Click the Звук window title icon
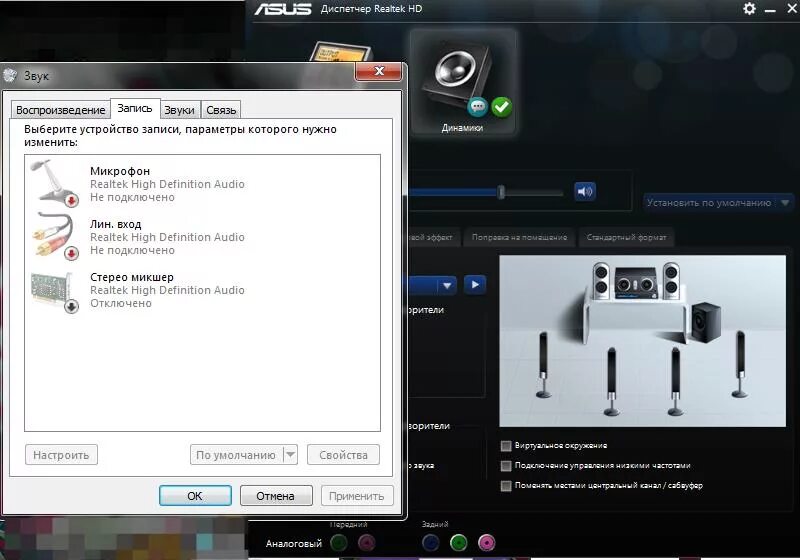The width and height of the screenshot is (800, 560). pos(10,75)
